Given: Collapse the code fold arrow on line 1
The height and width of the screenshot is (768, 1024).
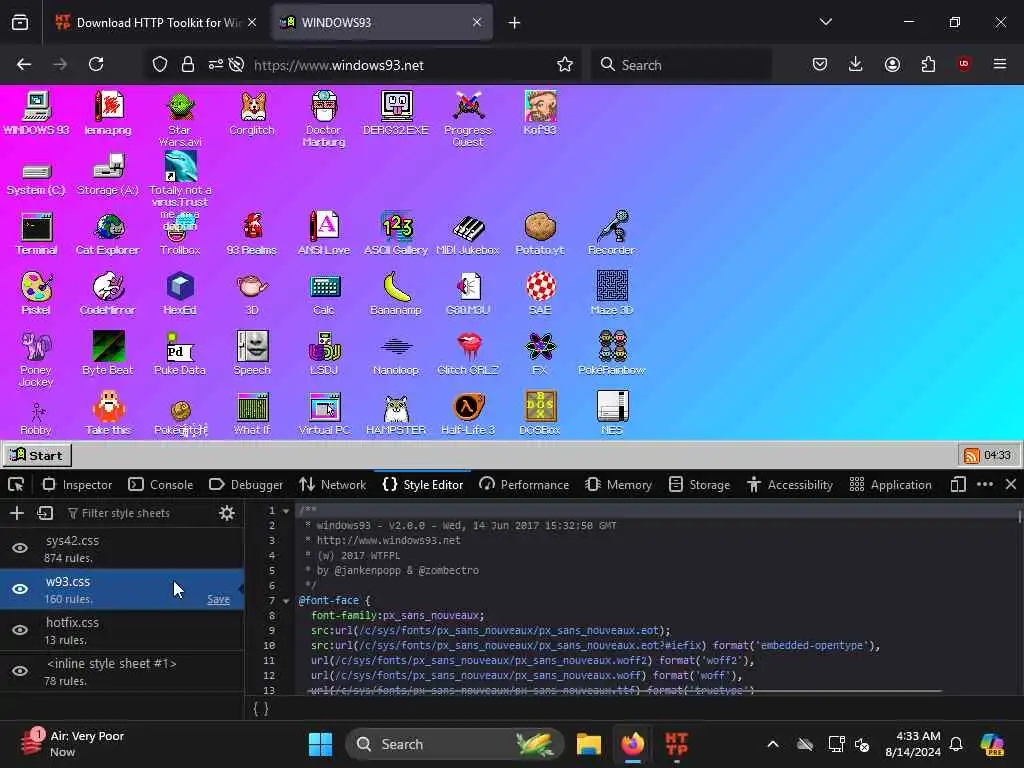Looking at the screenshot, I should (x=285, y=511).
